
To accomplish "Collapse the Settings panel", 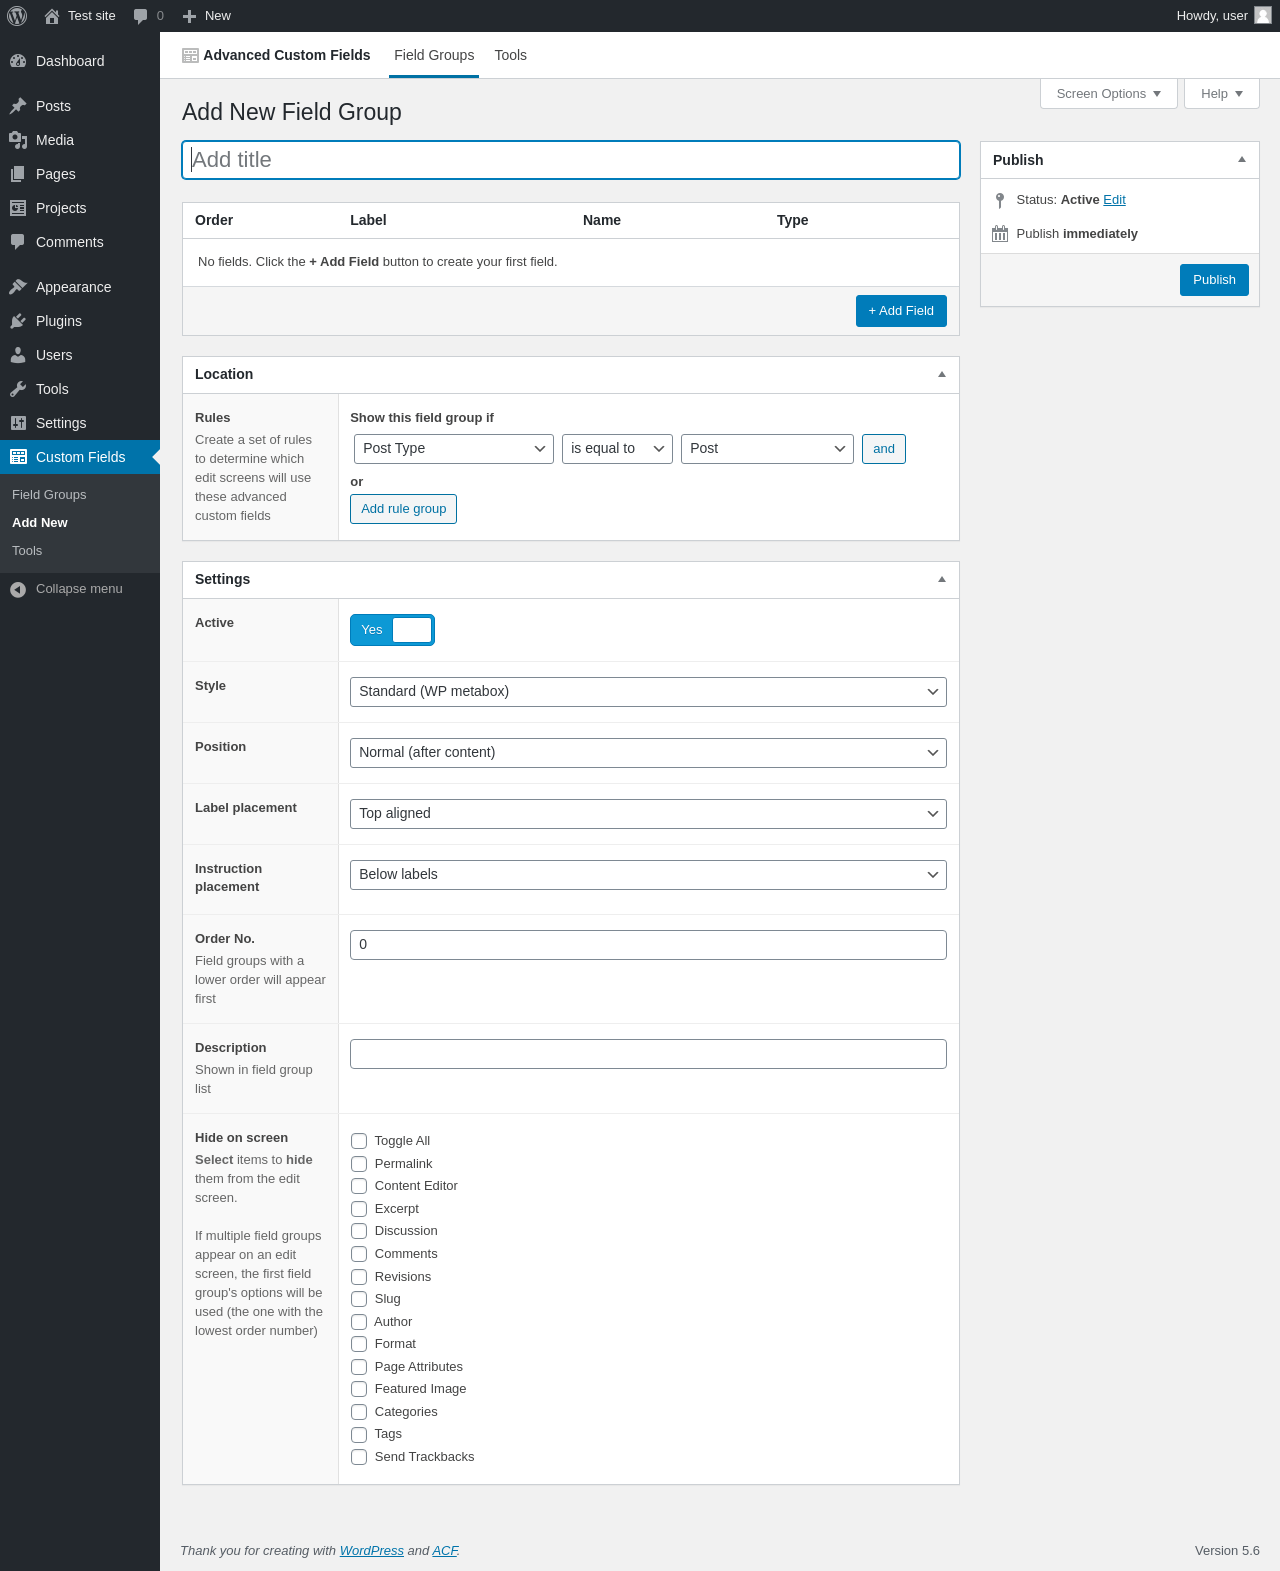I will click(941, 580).
